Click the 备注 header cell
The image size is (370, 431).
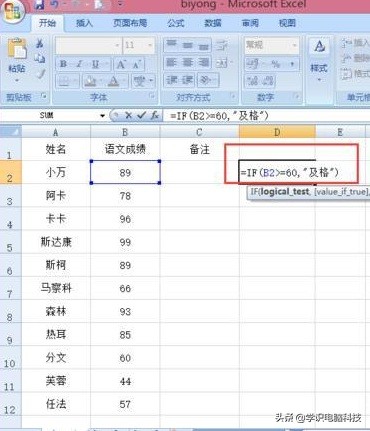[199, 149]
